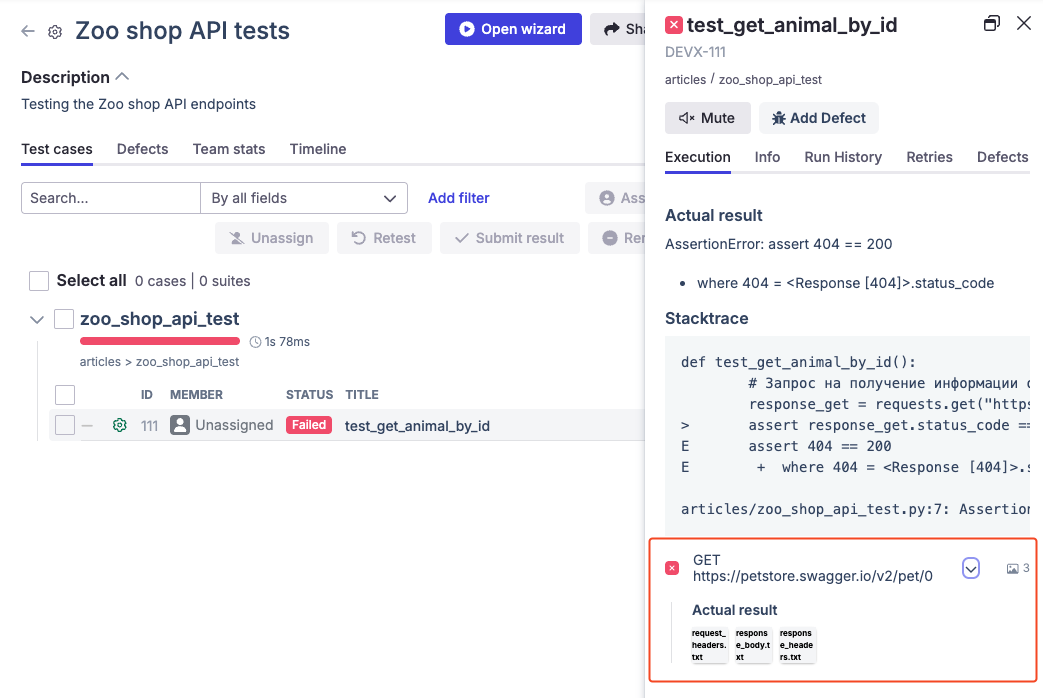Click the Unassigned member avatar icon

(x=180, y=425)
